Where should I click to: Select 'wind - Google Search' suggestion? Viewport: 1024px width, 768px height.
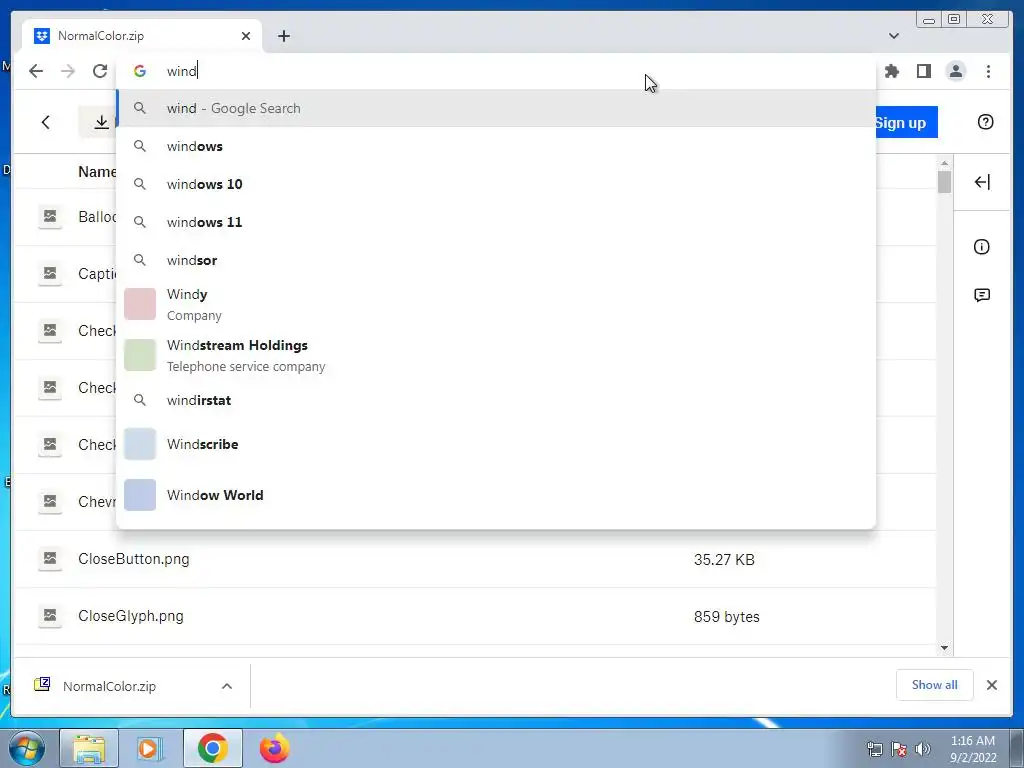point(496,108)
